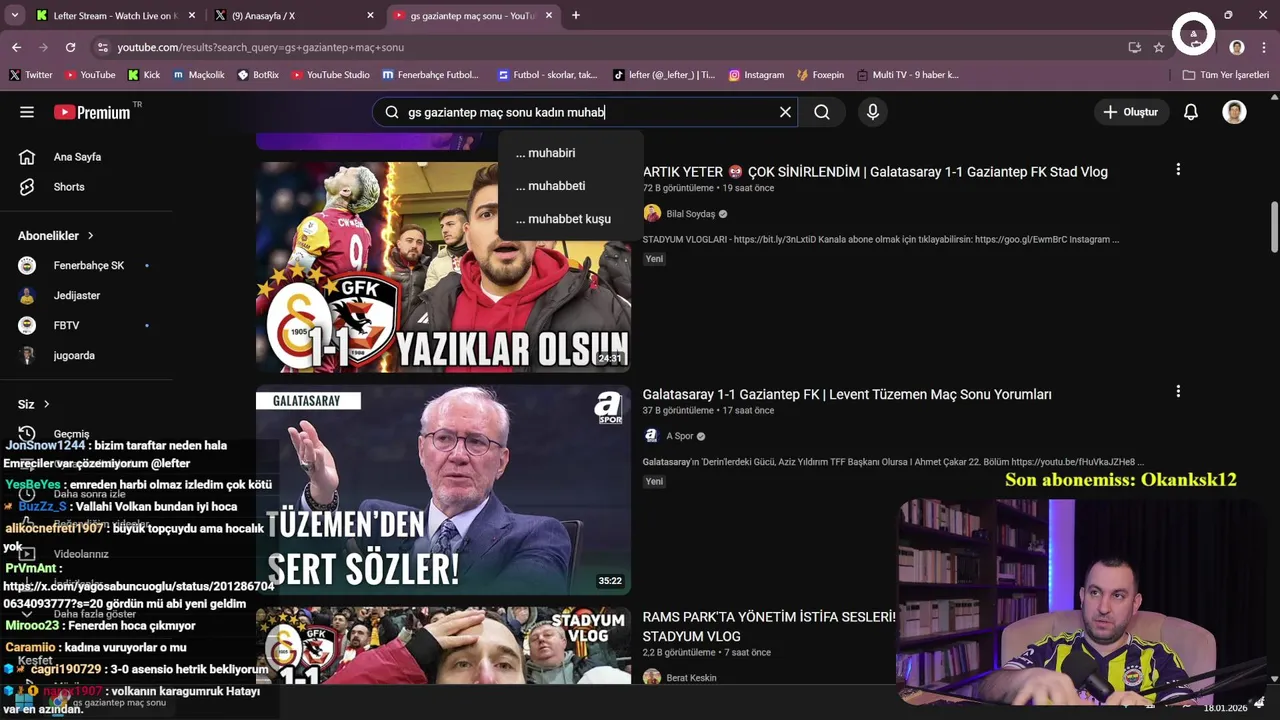1280x720 pixels.
Task: Open Chrome profile avatar
Action: 1237,47
